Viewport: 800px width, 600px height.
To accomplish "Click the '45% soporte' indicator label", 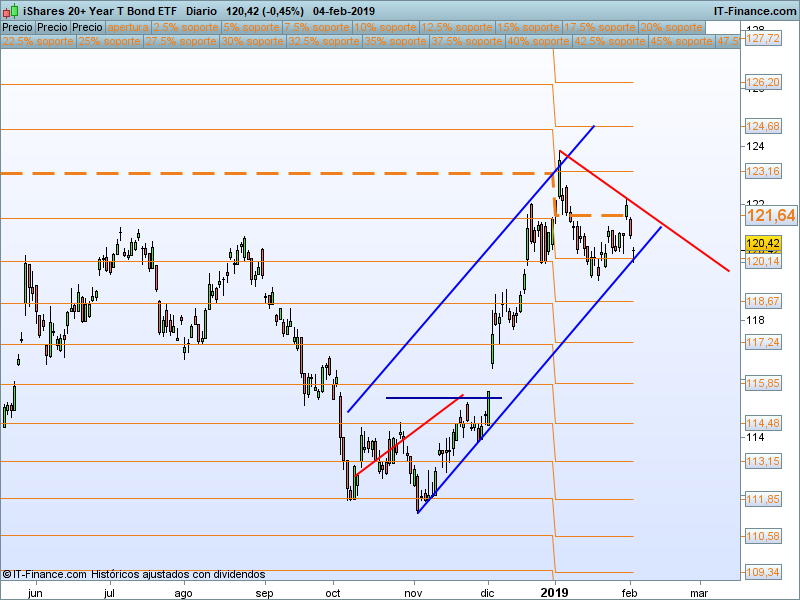I will pos(681,41).
